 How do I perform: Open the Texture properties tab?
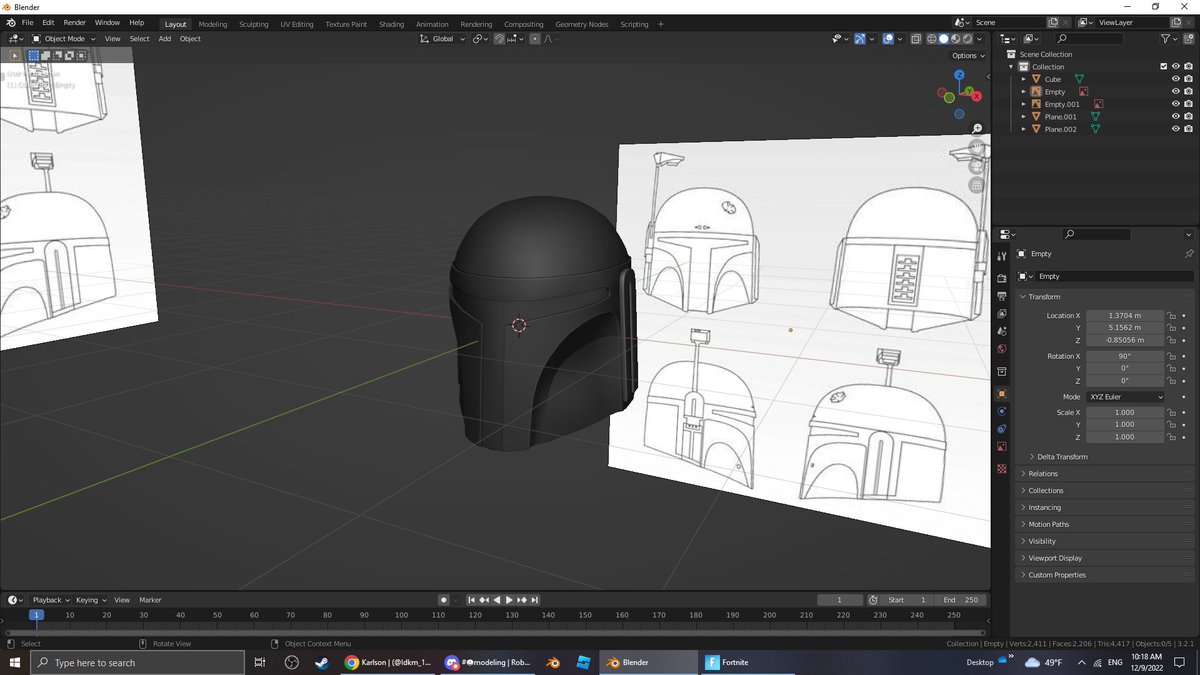pyautogui.click(x=1002, y=468)
